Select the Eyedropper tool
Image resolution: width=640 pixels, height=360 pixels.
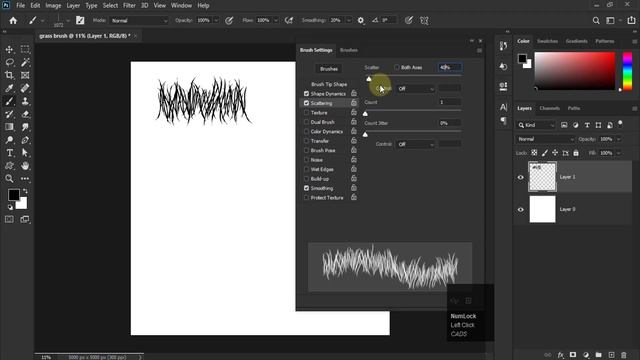tap(9, 88)
